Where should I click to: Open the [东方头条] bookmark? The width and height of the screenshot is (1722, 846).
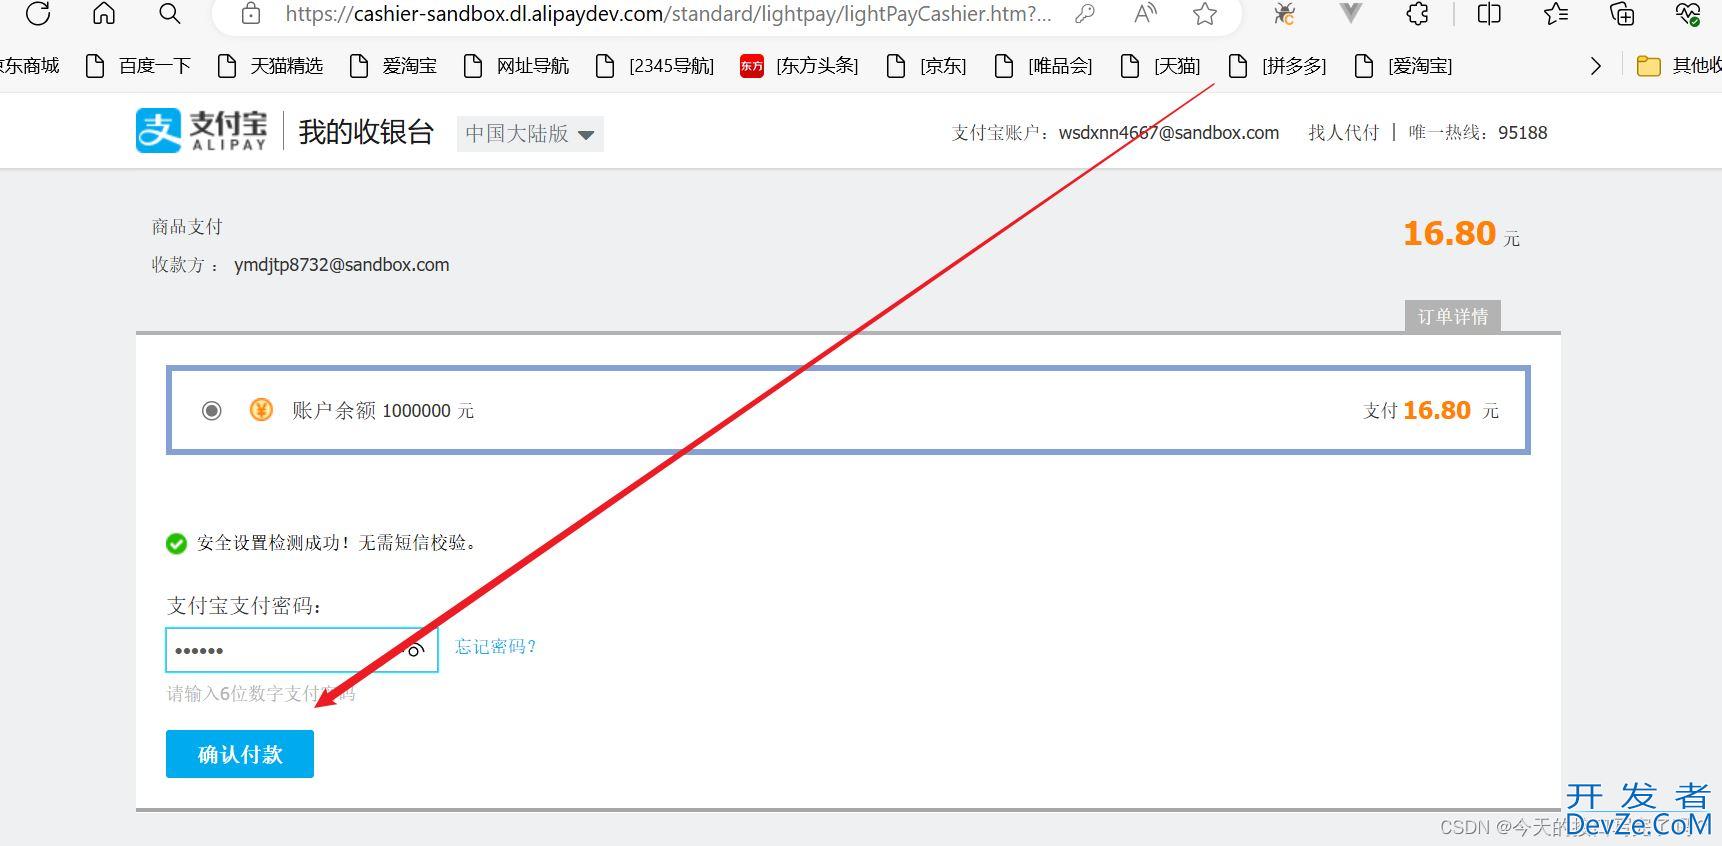[799, 66]
